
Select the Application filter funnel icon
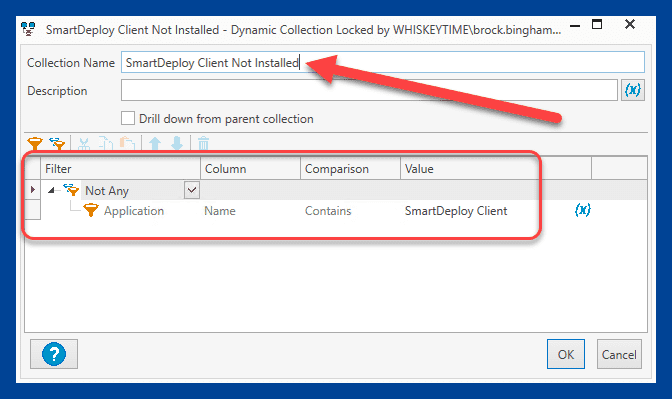pyautogui.click(x=91, y=210)
